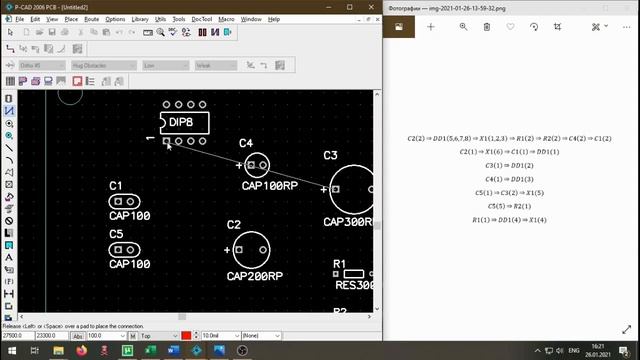This screenshot has width=640, height=360.
Task: Open Word from the taskbar
Action: coord(173,351)
